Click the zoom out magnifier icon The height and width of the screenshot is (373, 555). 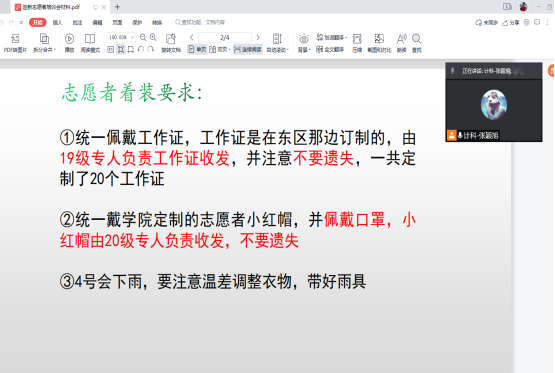coord(143,37)
